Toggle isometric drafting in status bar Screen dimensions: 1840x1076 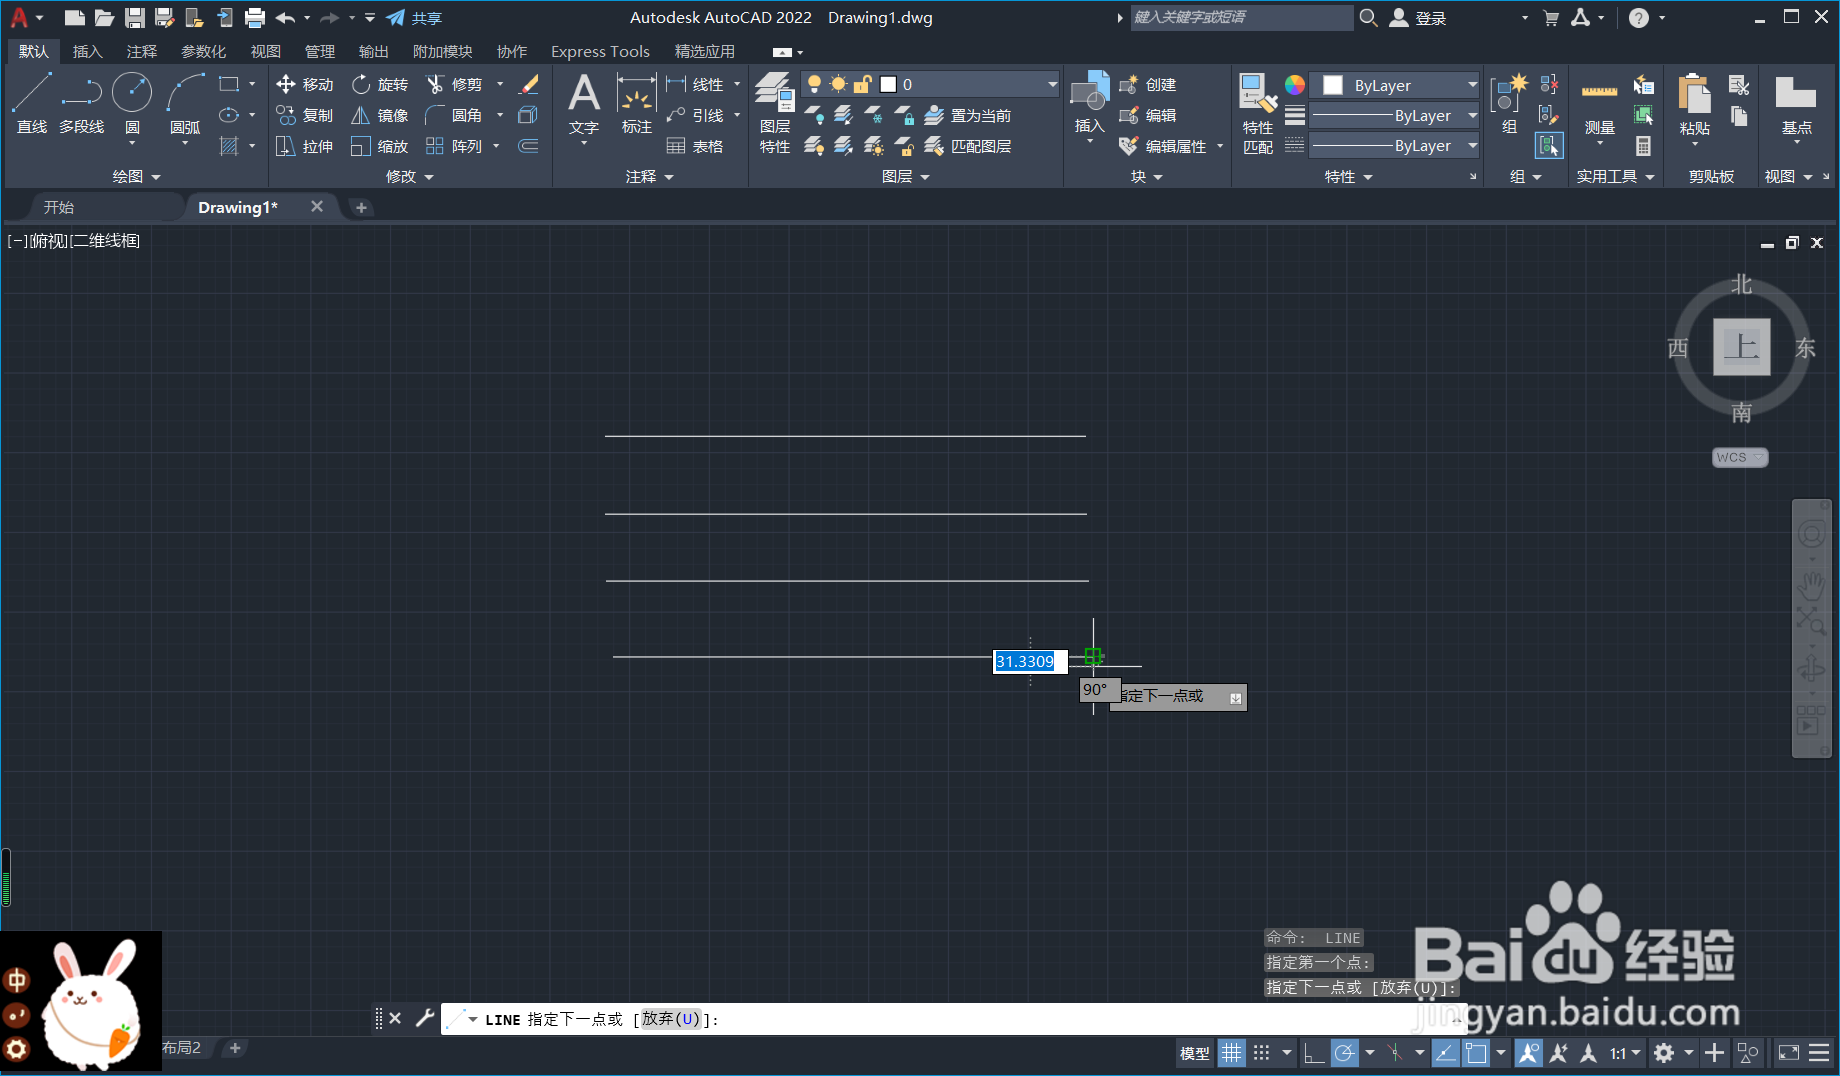point(1396,1053)
